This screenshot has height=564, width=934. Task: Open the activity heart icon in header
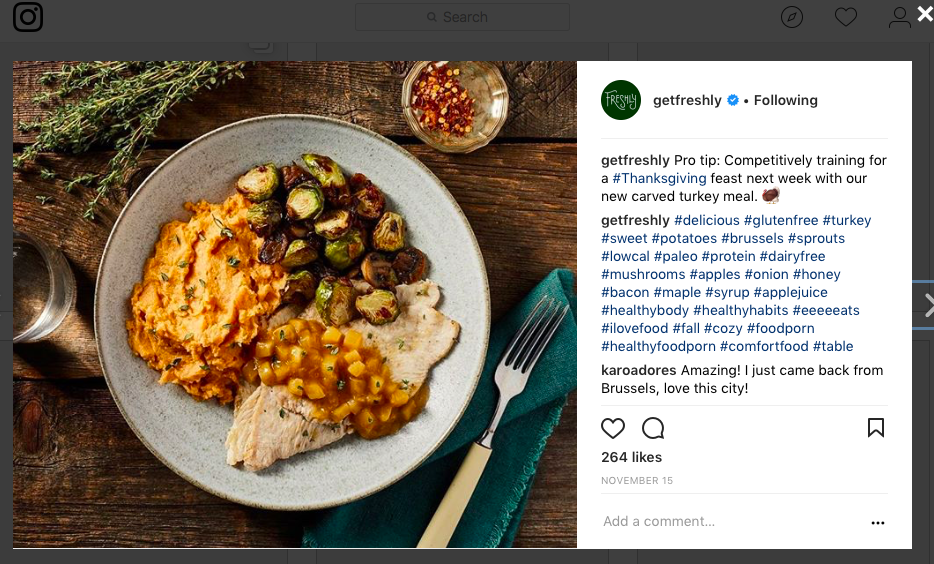pyautogui.click(x=846, y=17)
